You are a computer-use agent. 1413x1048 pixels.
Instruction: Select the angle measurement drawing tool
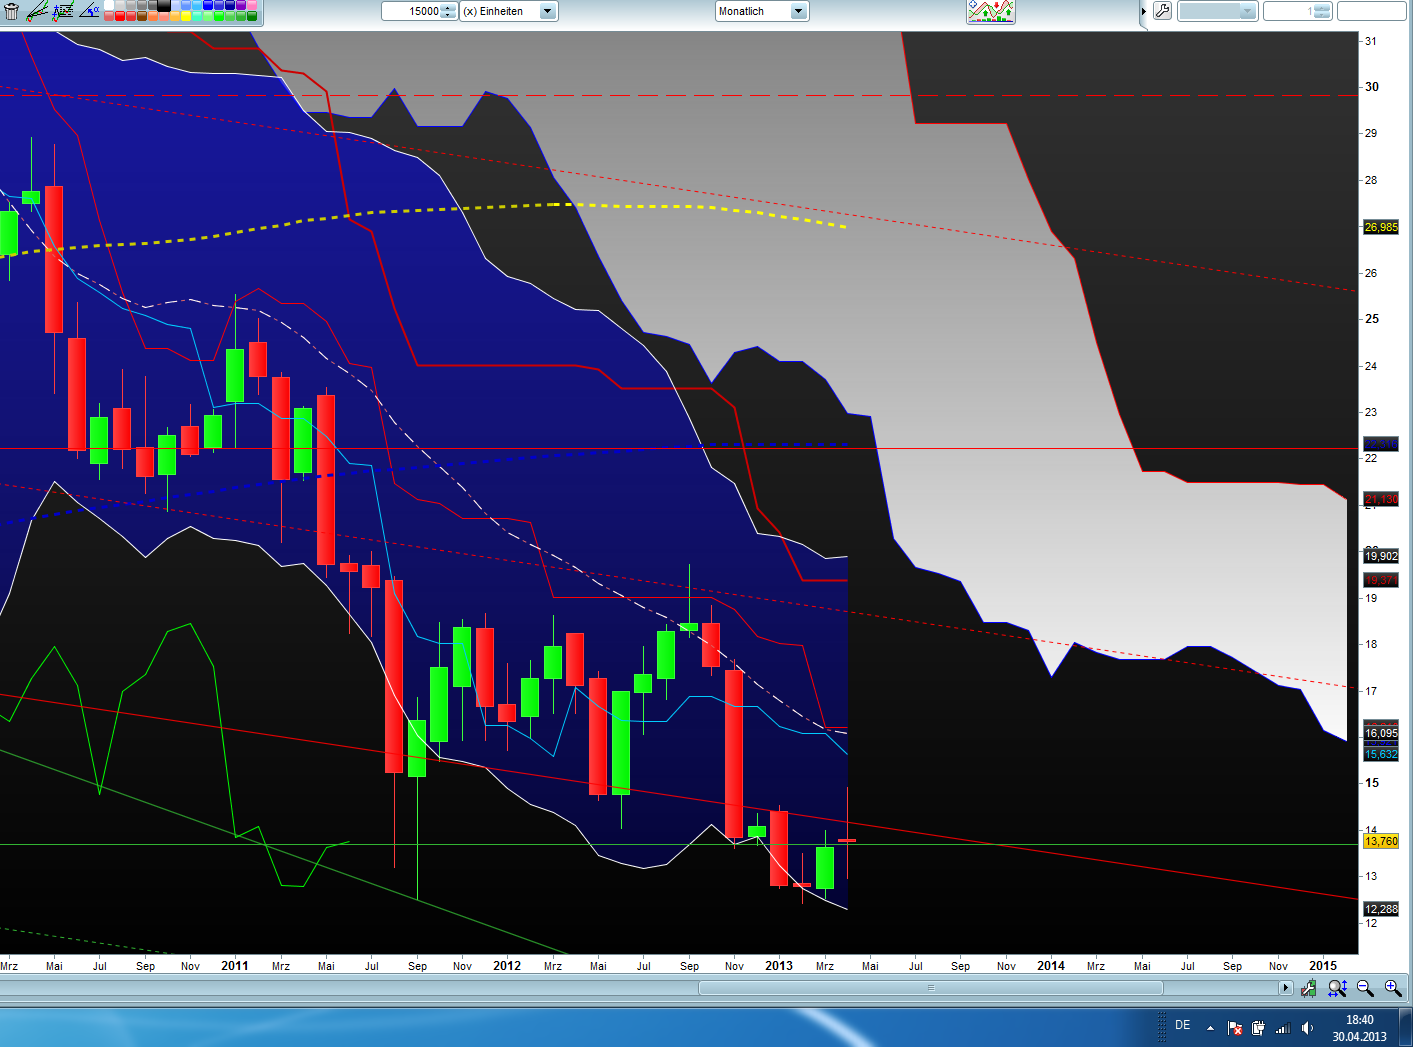tap(89, 11)
